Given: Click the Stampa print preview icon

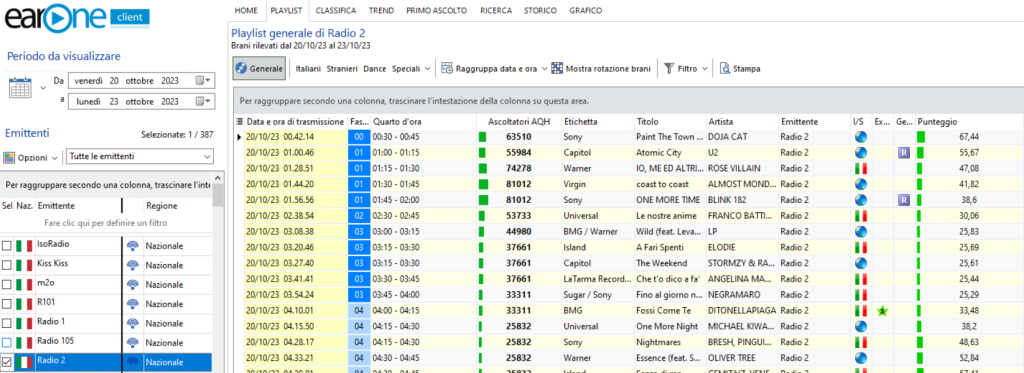Looking at the screenshot, I should pos(725,68).
